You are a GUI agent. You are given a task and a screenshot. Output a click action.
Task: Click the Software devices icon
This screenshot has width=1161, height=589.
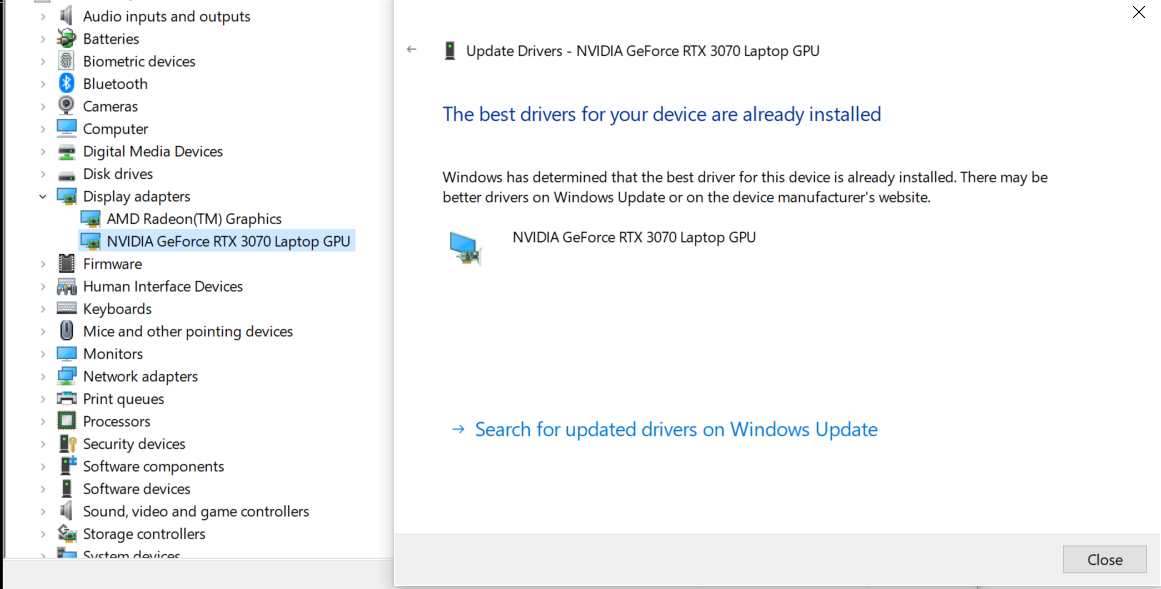pyautogui.click(x=67, y=489)
